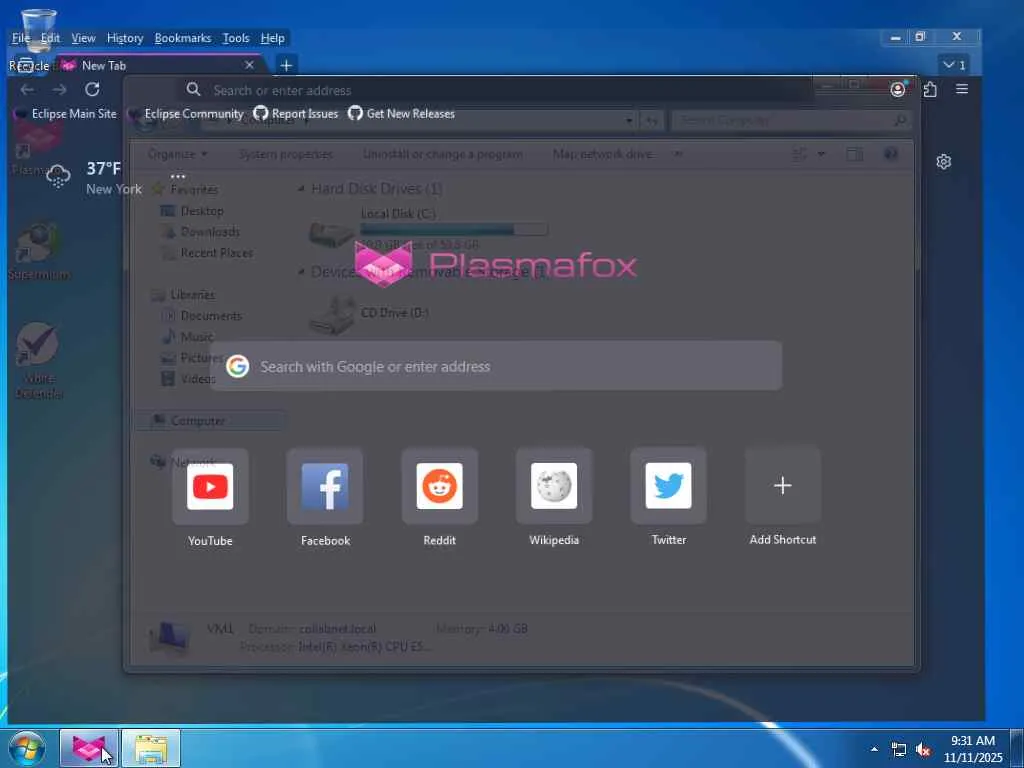
Task: Select the Supermium desktop shortcut
Action: point(38,251)
